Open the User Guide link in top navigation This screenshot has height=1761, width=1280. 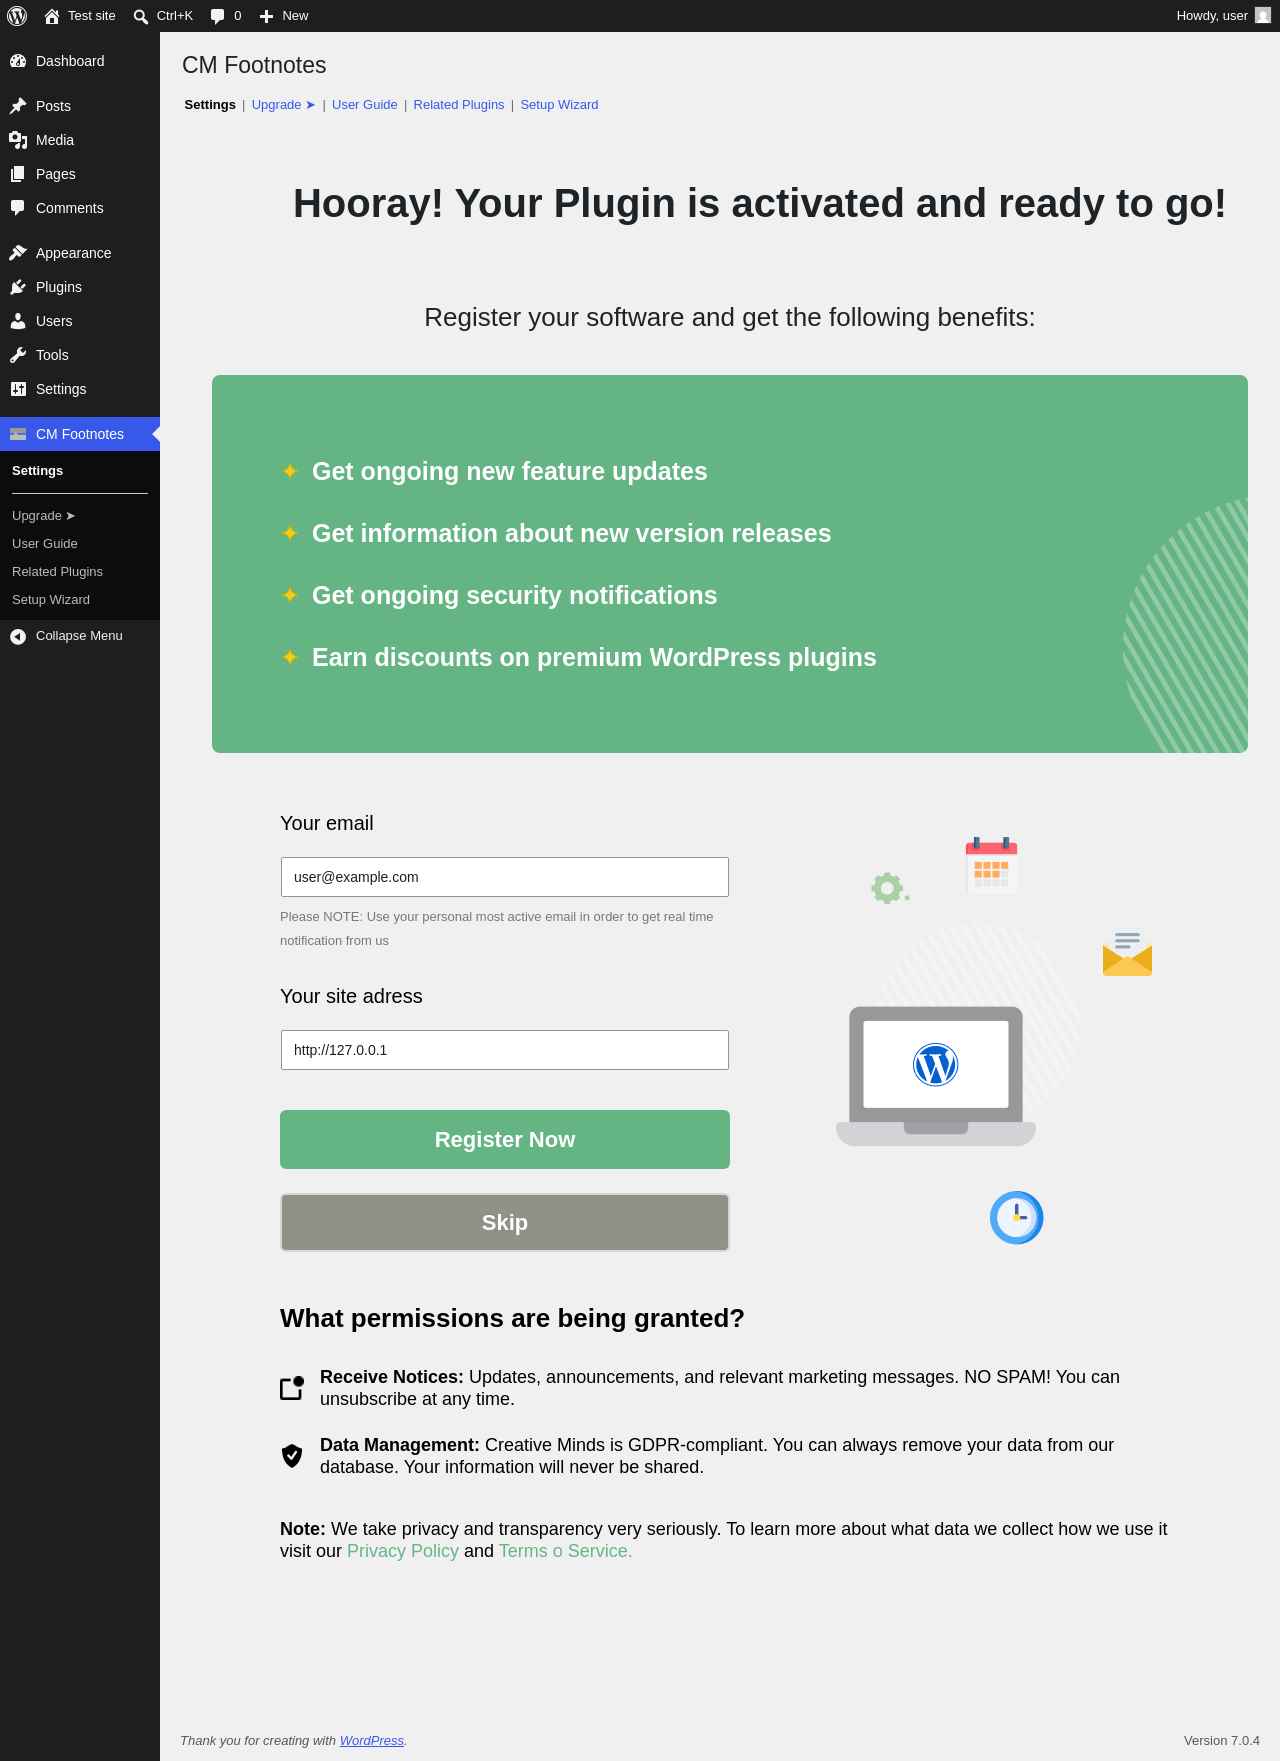coord(365,105)
